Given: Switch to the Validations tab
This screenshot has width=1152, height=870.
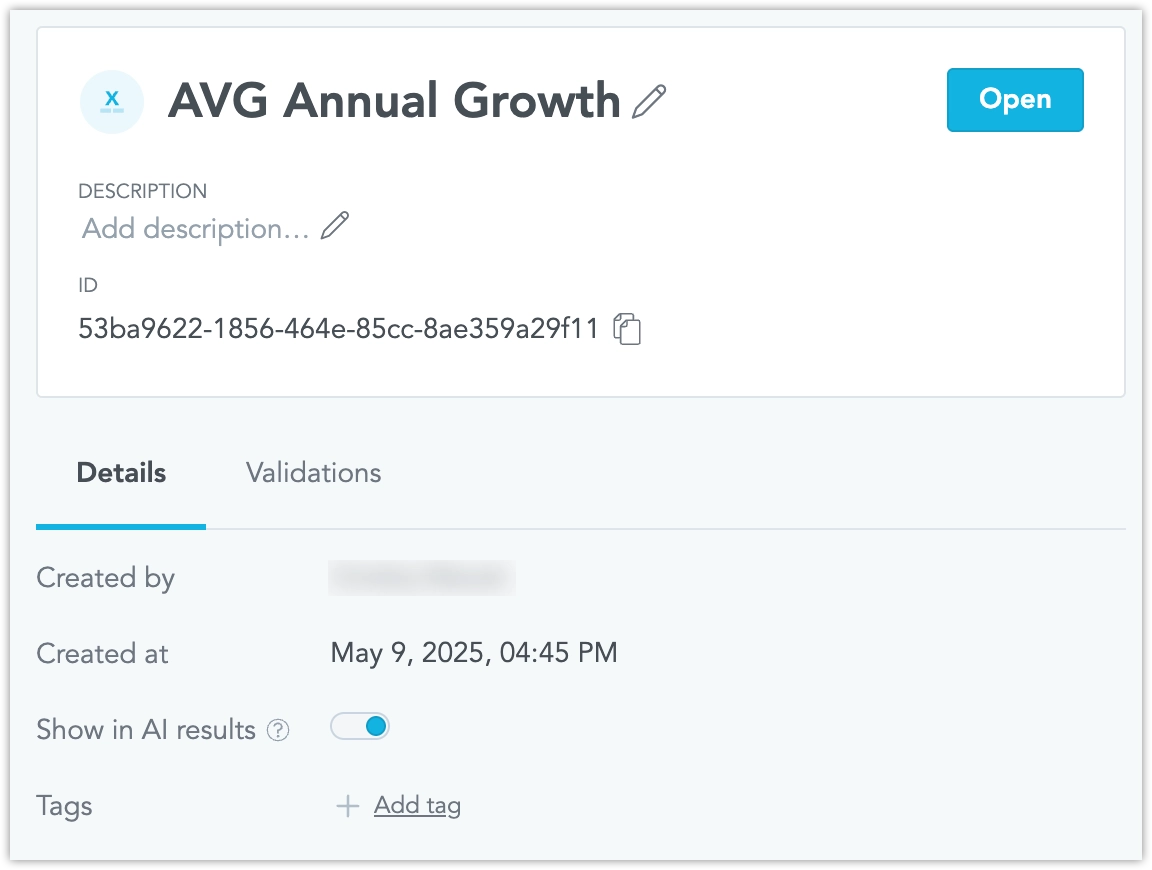Looking at the screenshot, I should (313, 473).
